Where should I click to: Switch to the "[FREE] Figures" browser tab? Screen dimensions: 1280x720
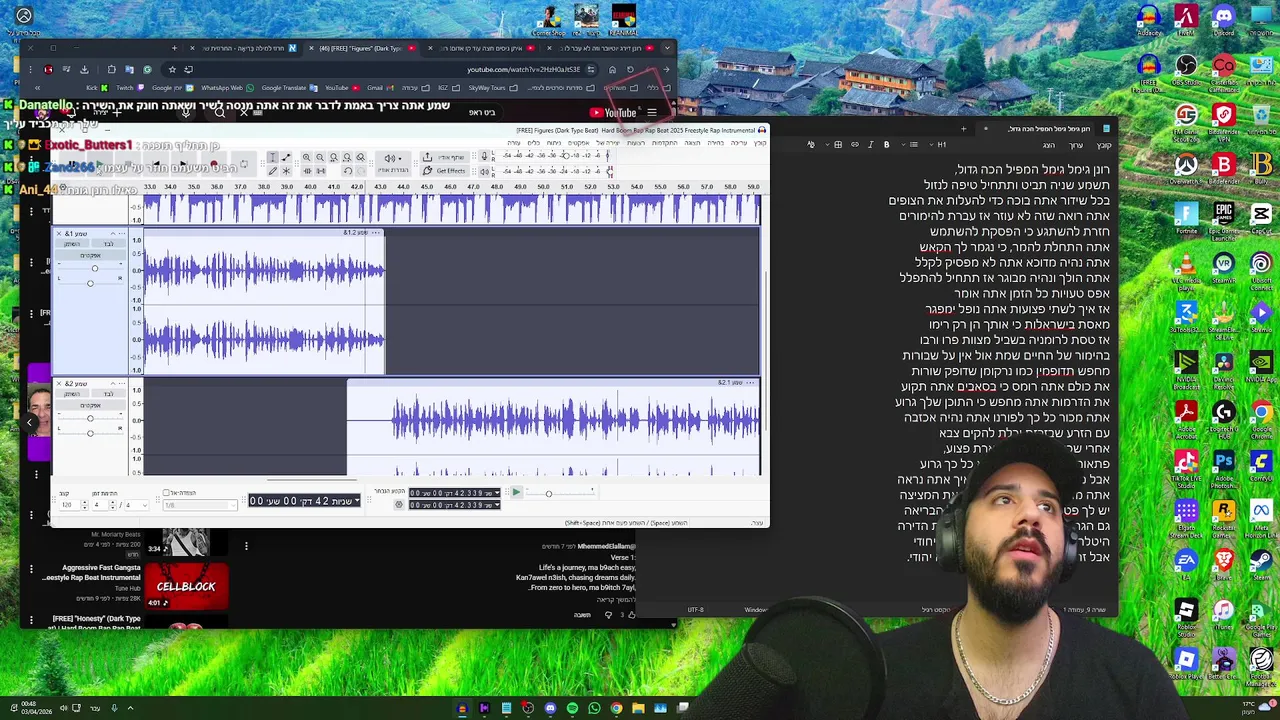tap(361, 48)
